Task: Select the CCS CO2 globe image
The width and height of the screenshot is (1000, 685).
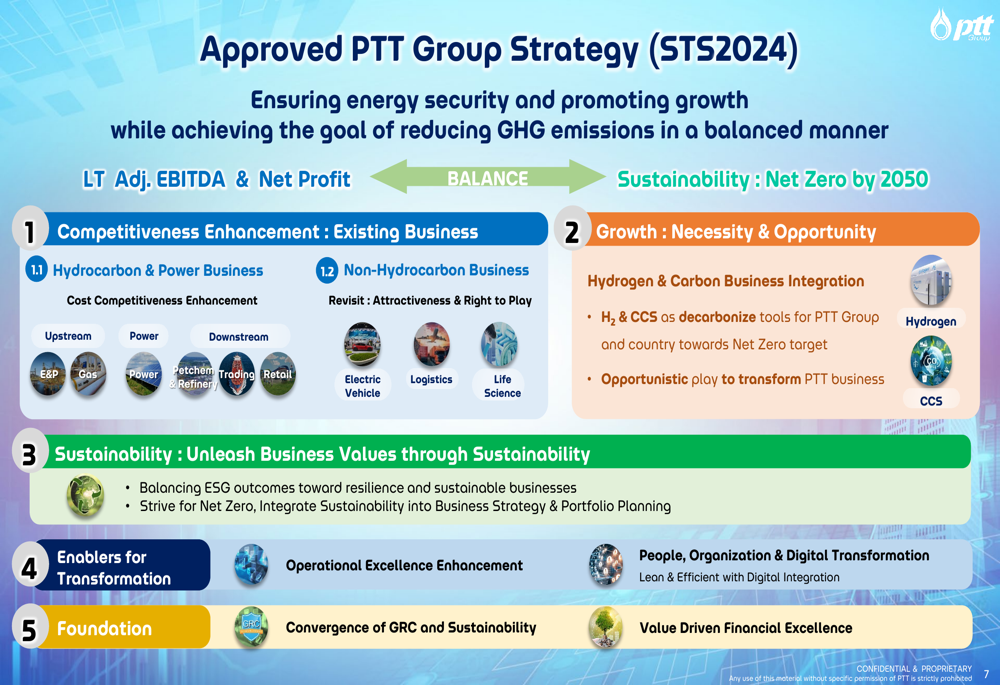Action: tap(931, 362)
